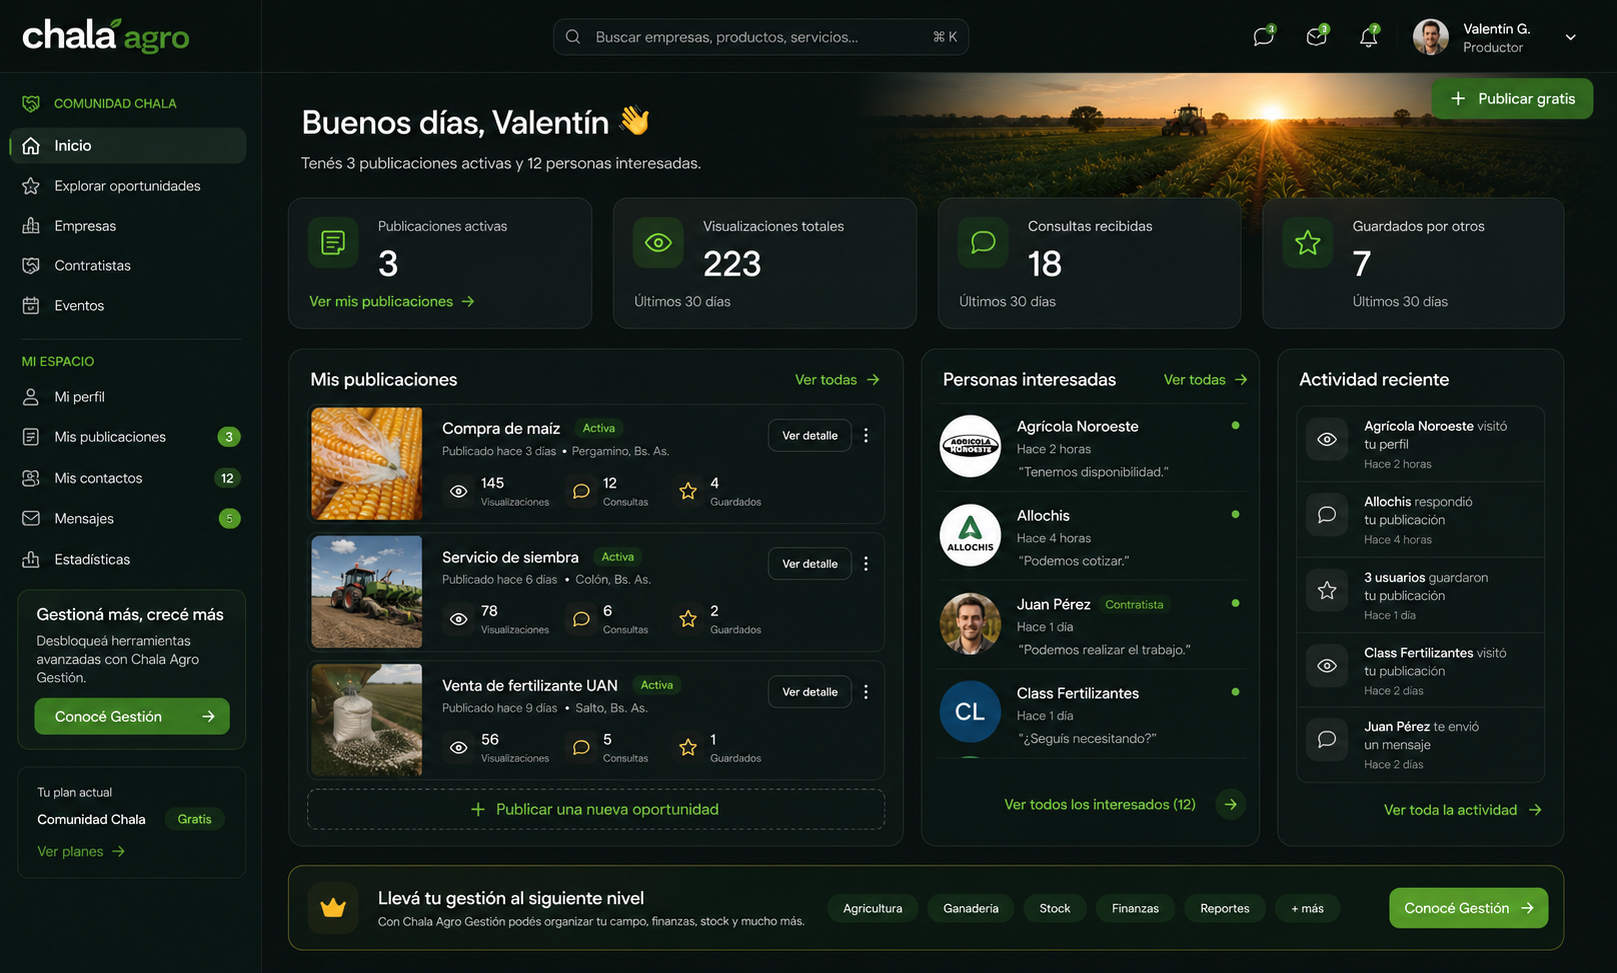The height and width of the screenshot is (973, 1617).
Task: Click star icon on Compra de maíz
Action: [x=688, y=491]
